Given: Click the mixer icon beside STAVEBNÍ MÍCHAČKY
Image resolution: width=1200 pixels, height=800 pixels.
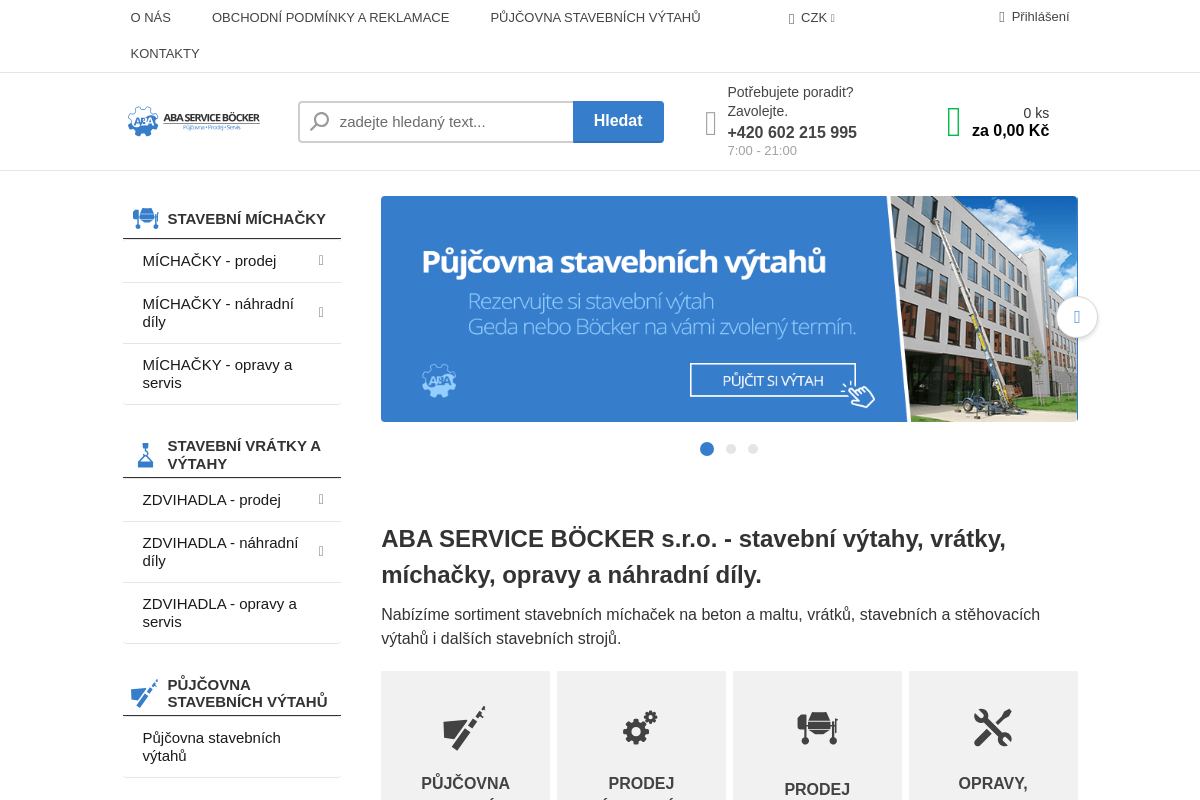Looking at the screenshot, I should coord(145,218).
